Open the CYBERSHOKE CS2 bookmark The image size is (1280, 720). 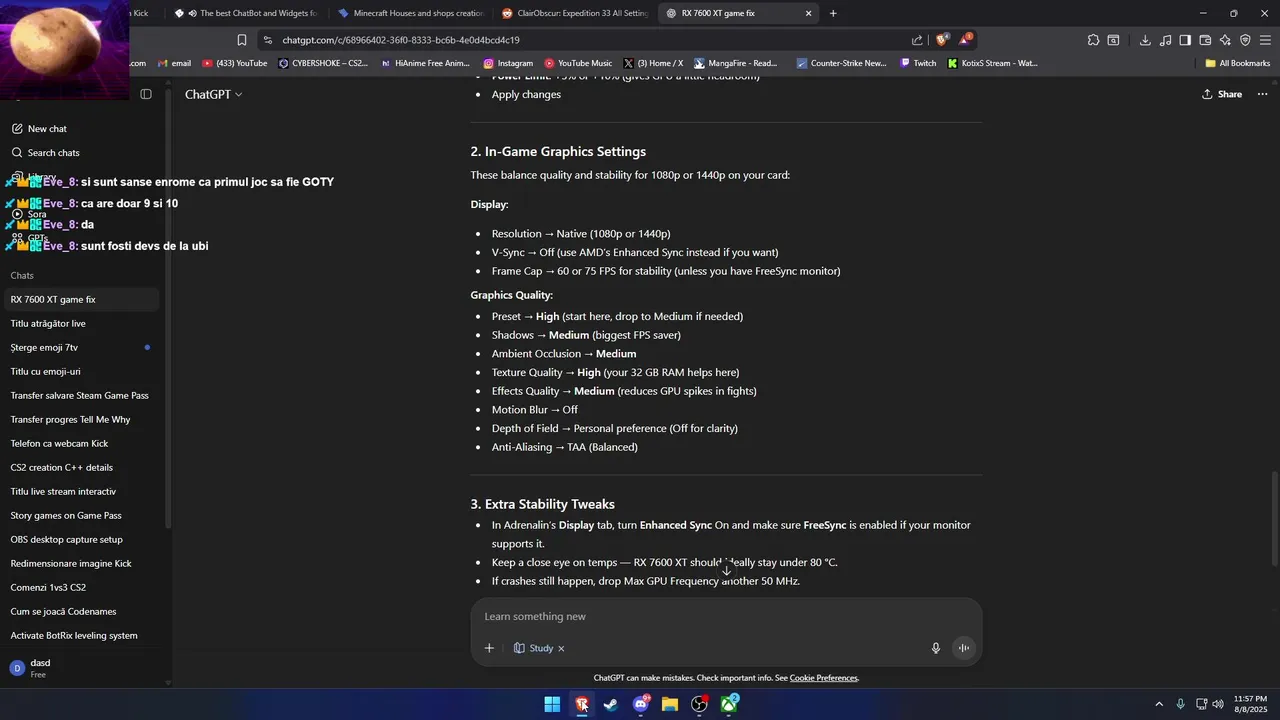pyautogui.click(x=323, y=63)
